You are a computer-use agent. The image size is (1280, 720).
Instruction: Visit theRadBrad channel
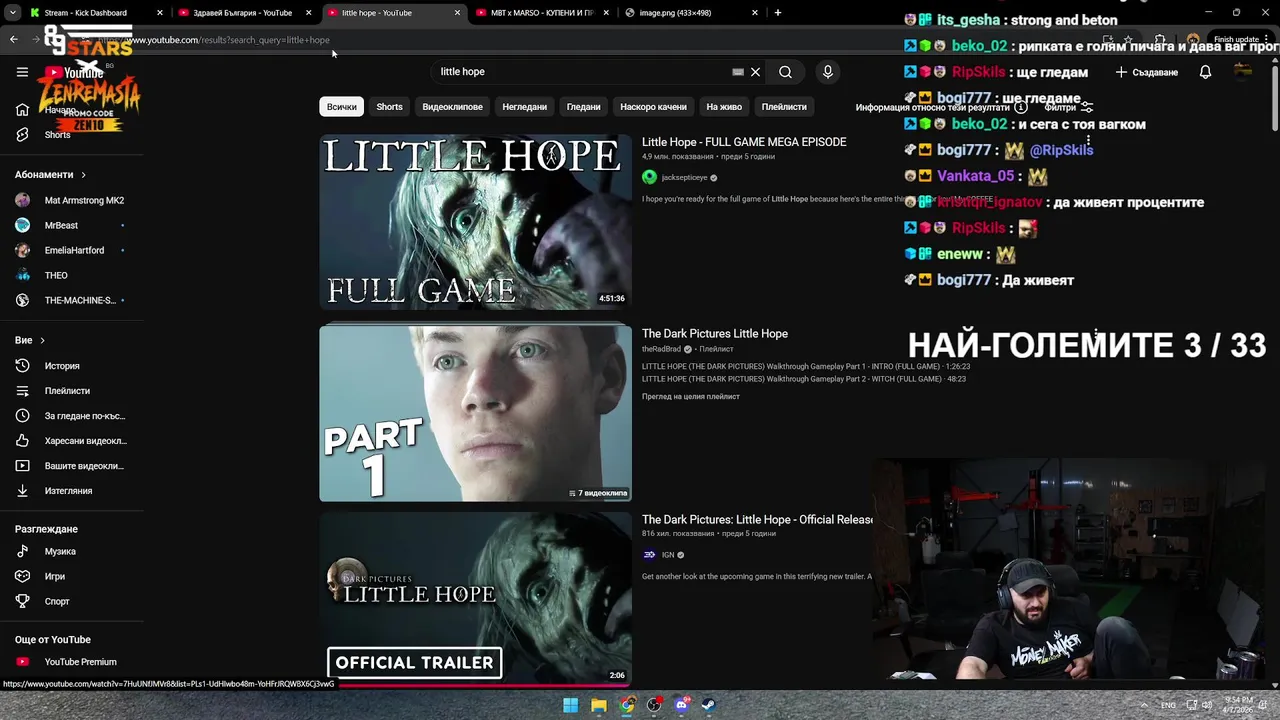click(x=661, y=349)
